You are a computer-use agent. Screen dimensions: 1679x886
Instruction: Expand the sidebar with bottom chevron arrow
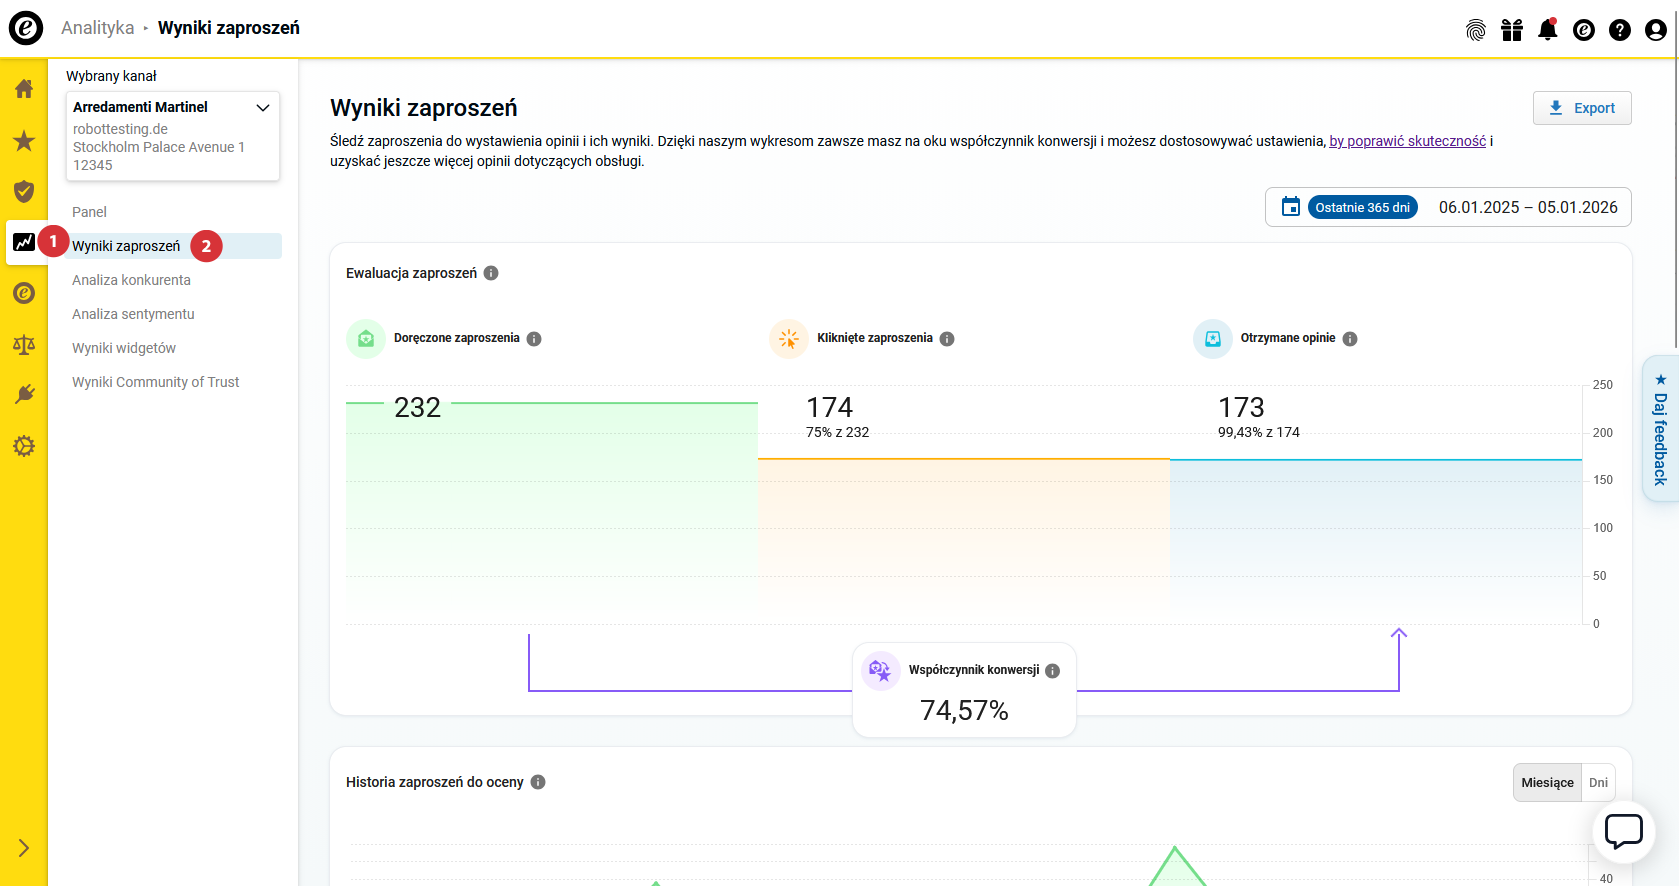pyautogui.click(x=24, y=848)
